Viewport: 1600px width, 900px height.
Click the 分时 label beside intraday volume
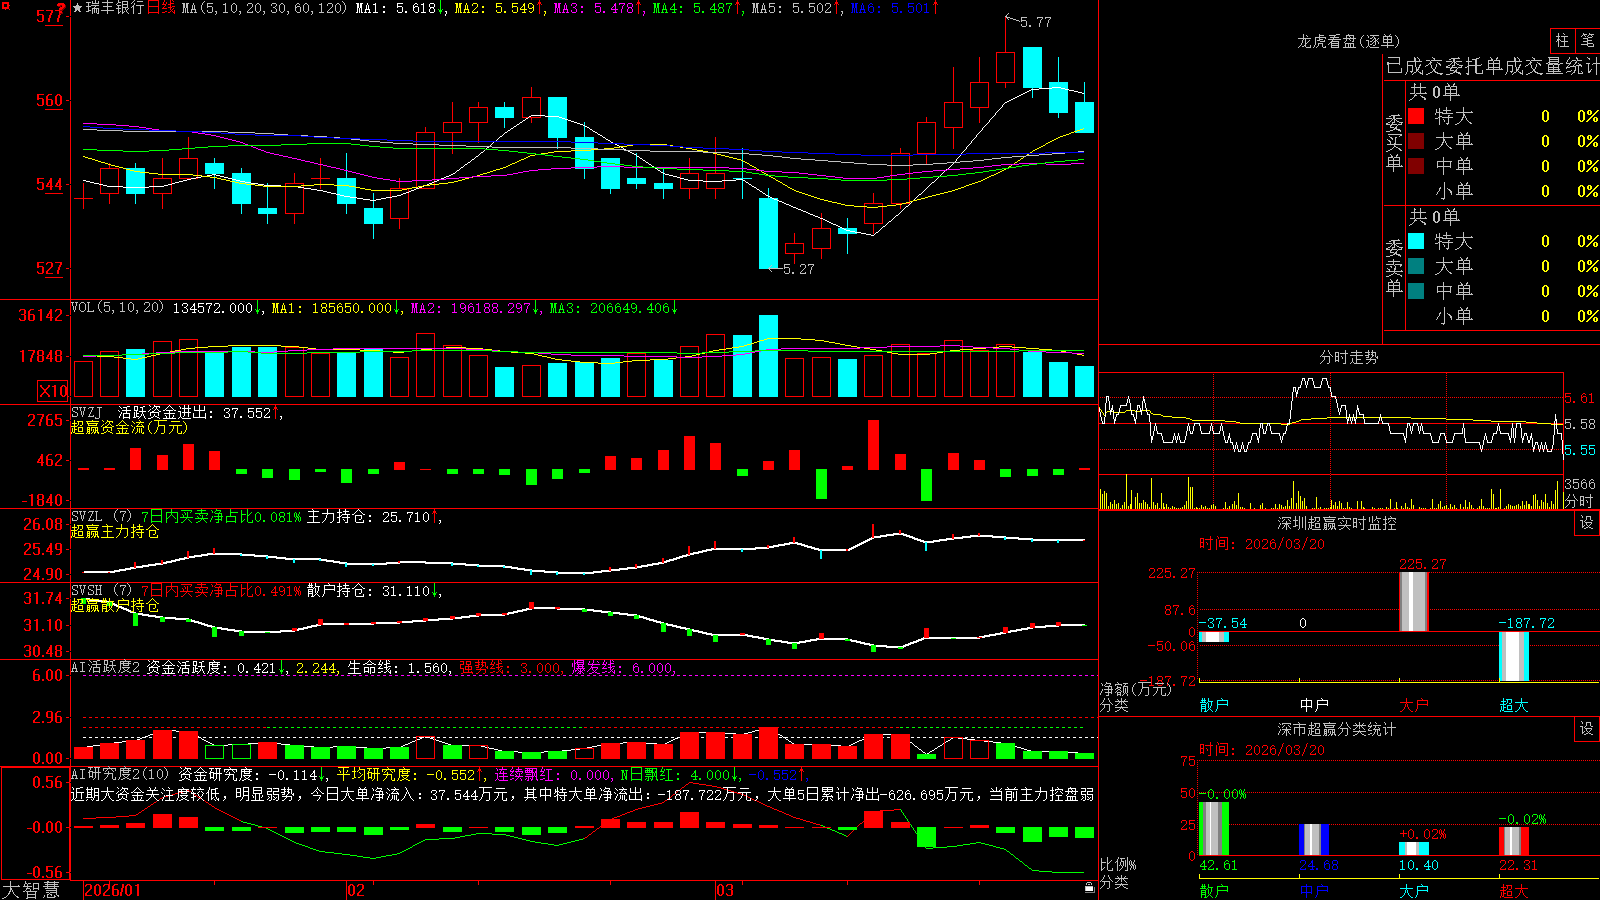pos(1579,501)
